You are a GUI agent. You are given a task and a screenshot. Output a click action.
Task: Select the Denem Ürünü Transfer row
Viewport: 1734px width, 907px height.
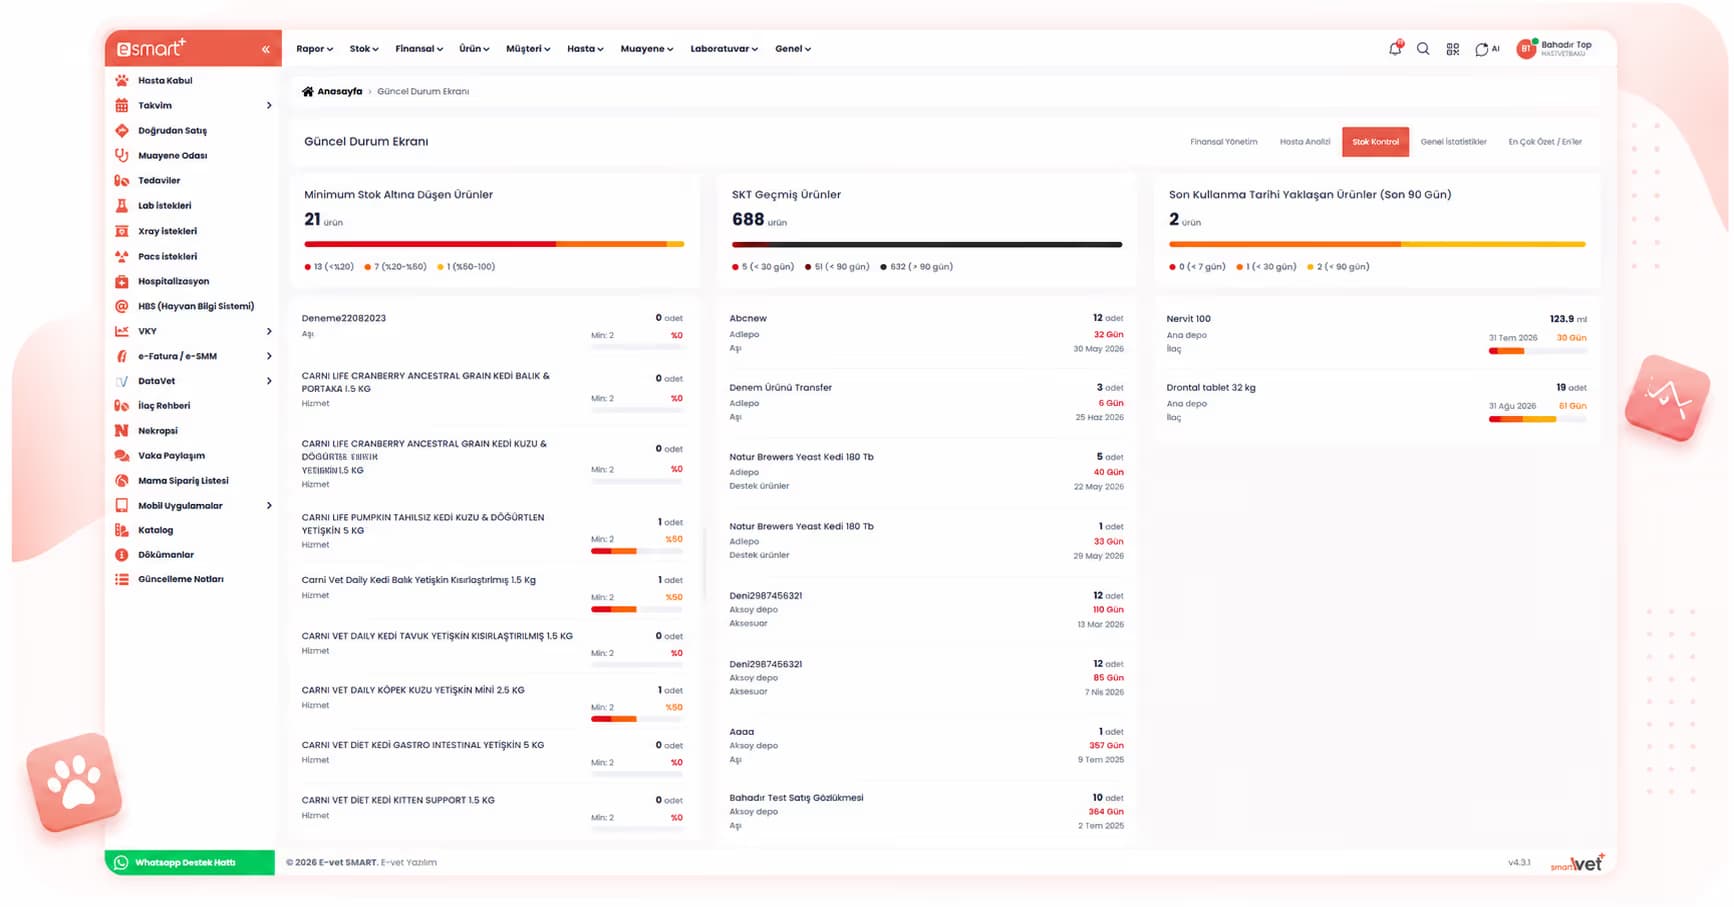click(926, 402)
